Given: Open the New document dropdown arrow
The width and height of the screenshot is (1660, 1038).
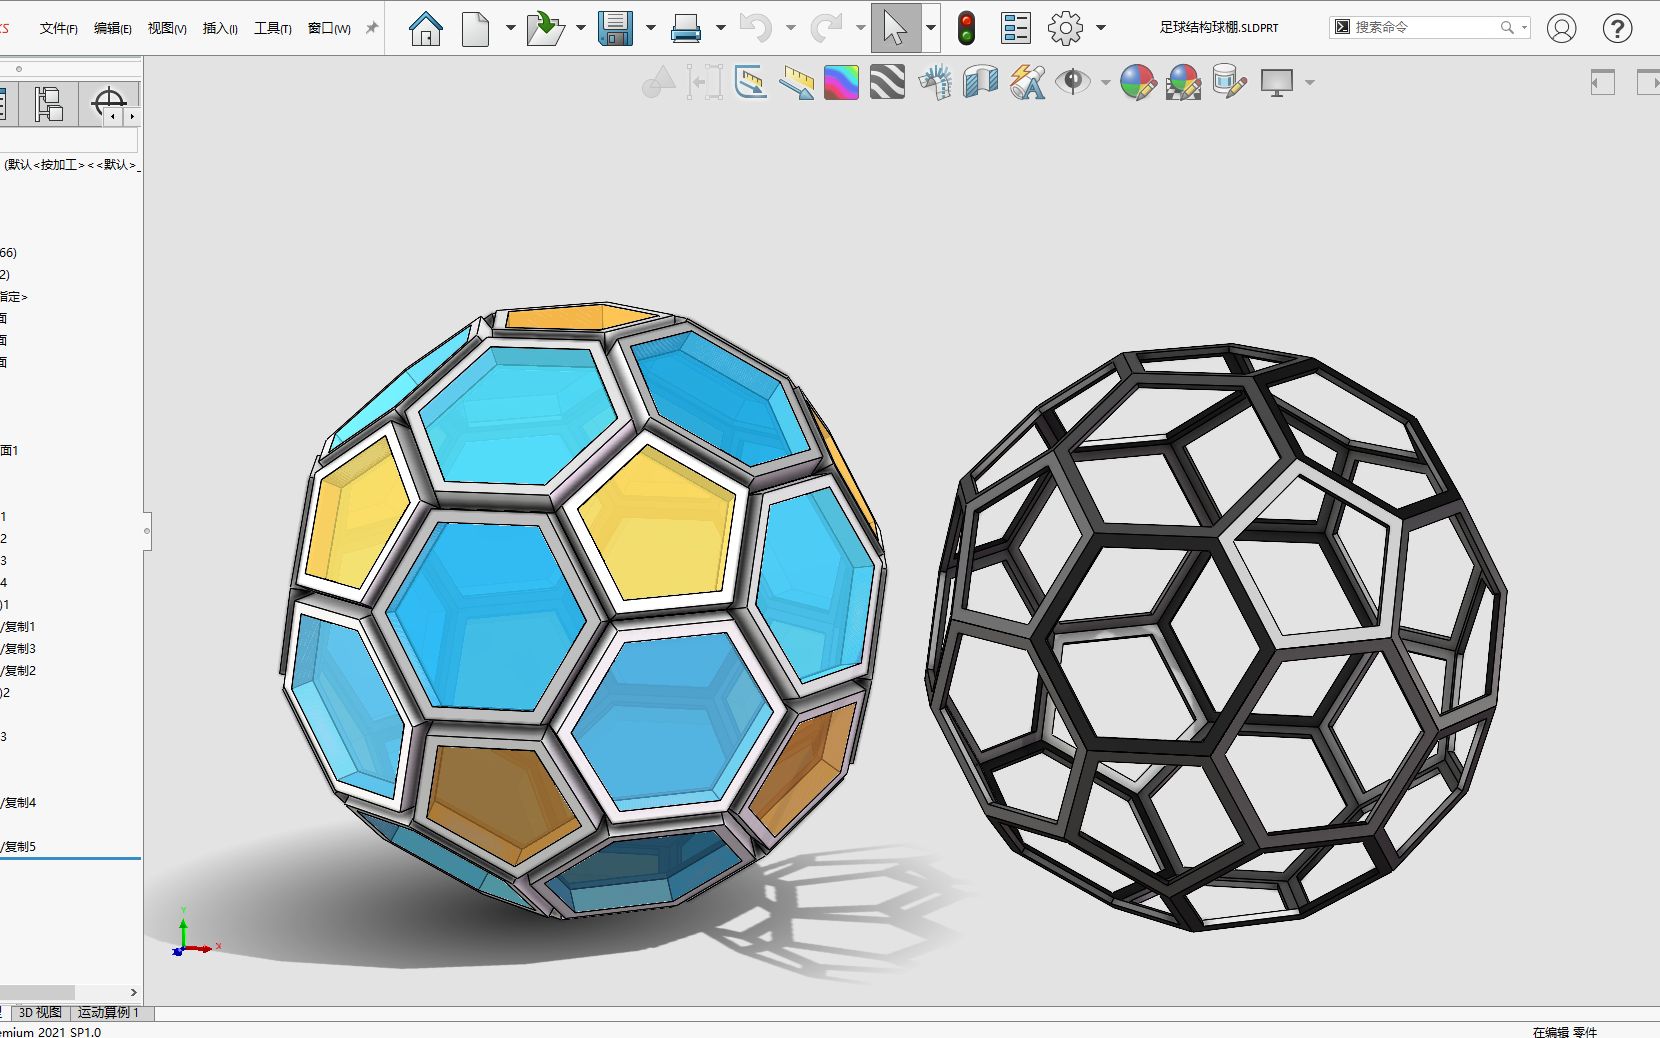Looking at the screenshot, I should (x=510, y=28).
